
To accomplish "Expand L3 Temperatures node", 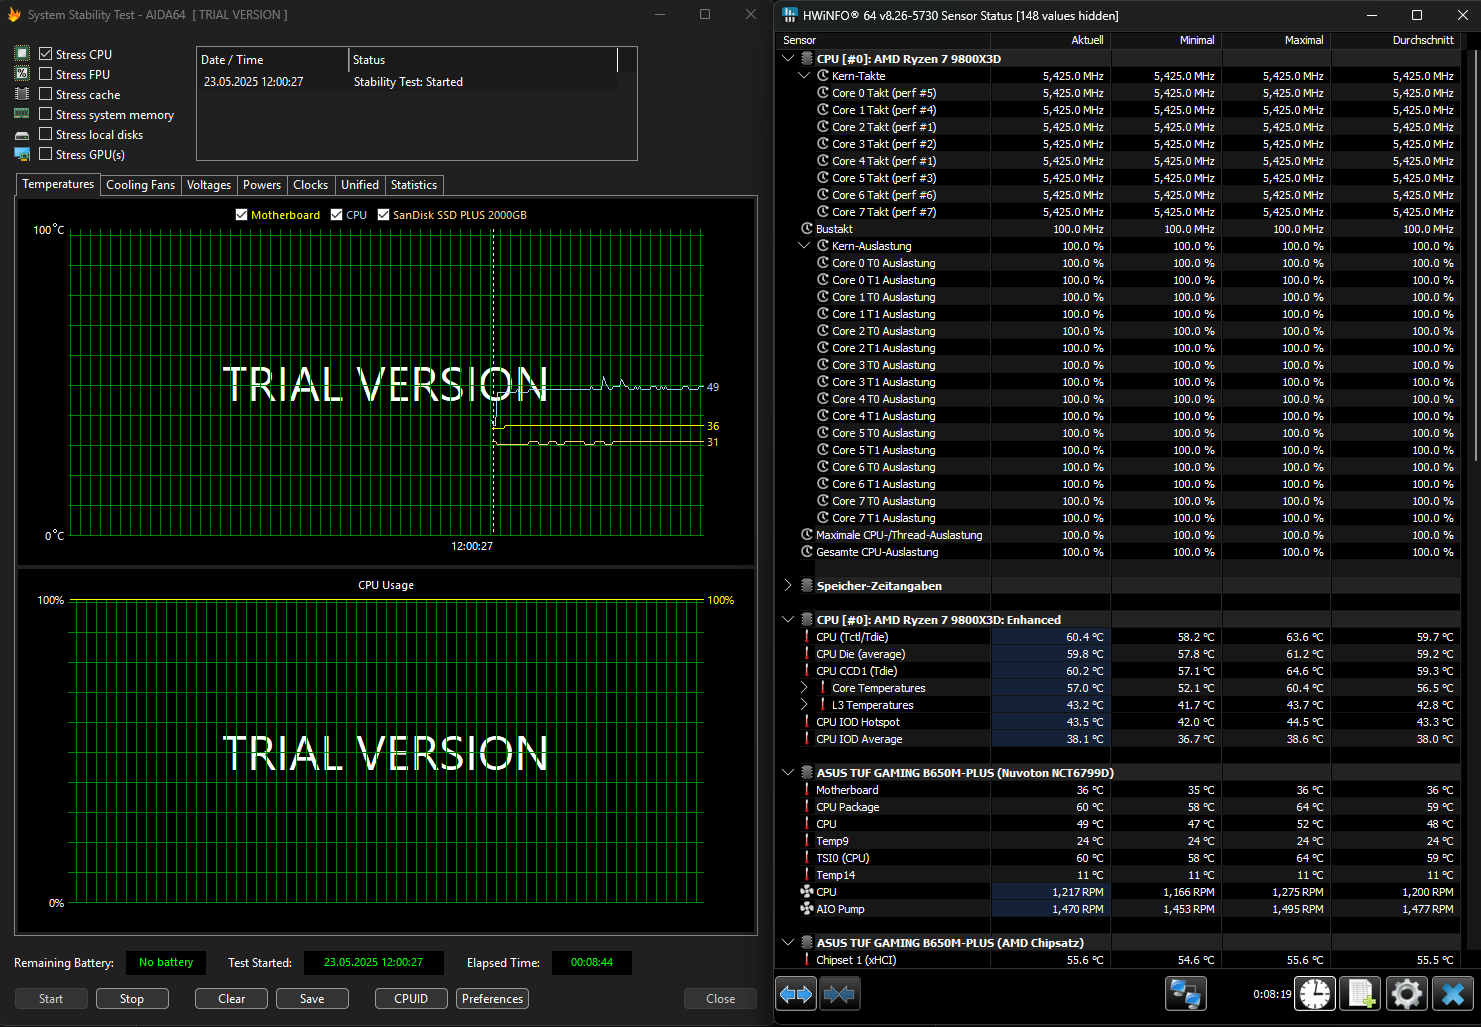I will pos(804,705).
